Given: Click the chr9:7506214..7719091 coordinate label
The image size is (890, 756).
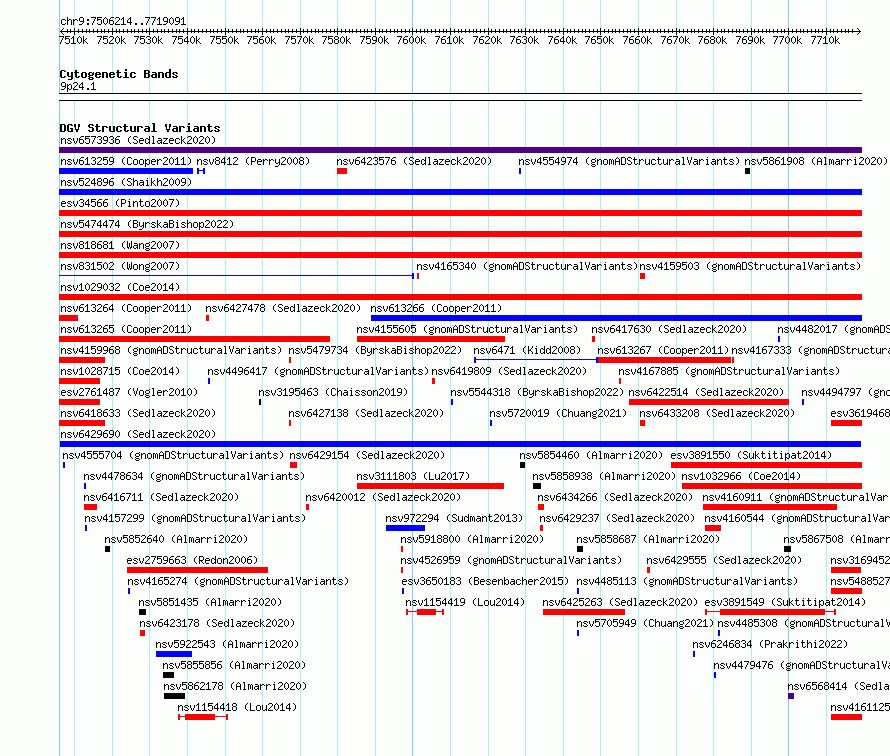Looking at the screenshot, I should point(123,21).
